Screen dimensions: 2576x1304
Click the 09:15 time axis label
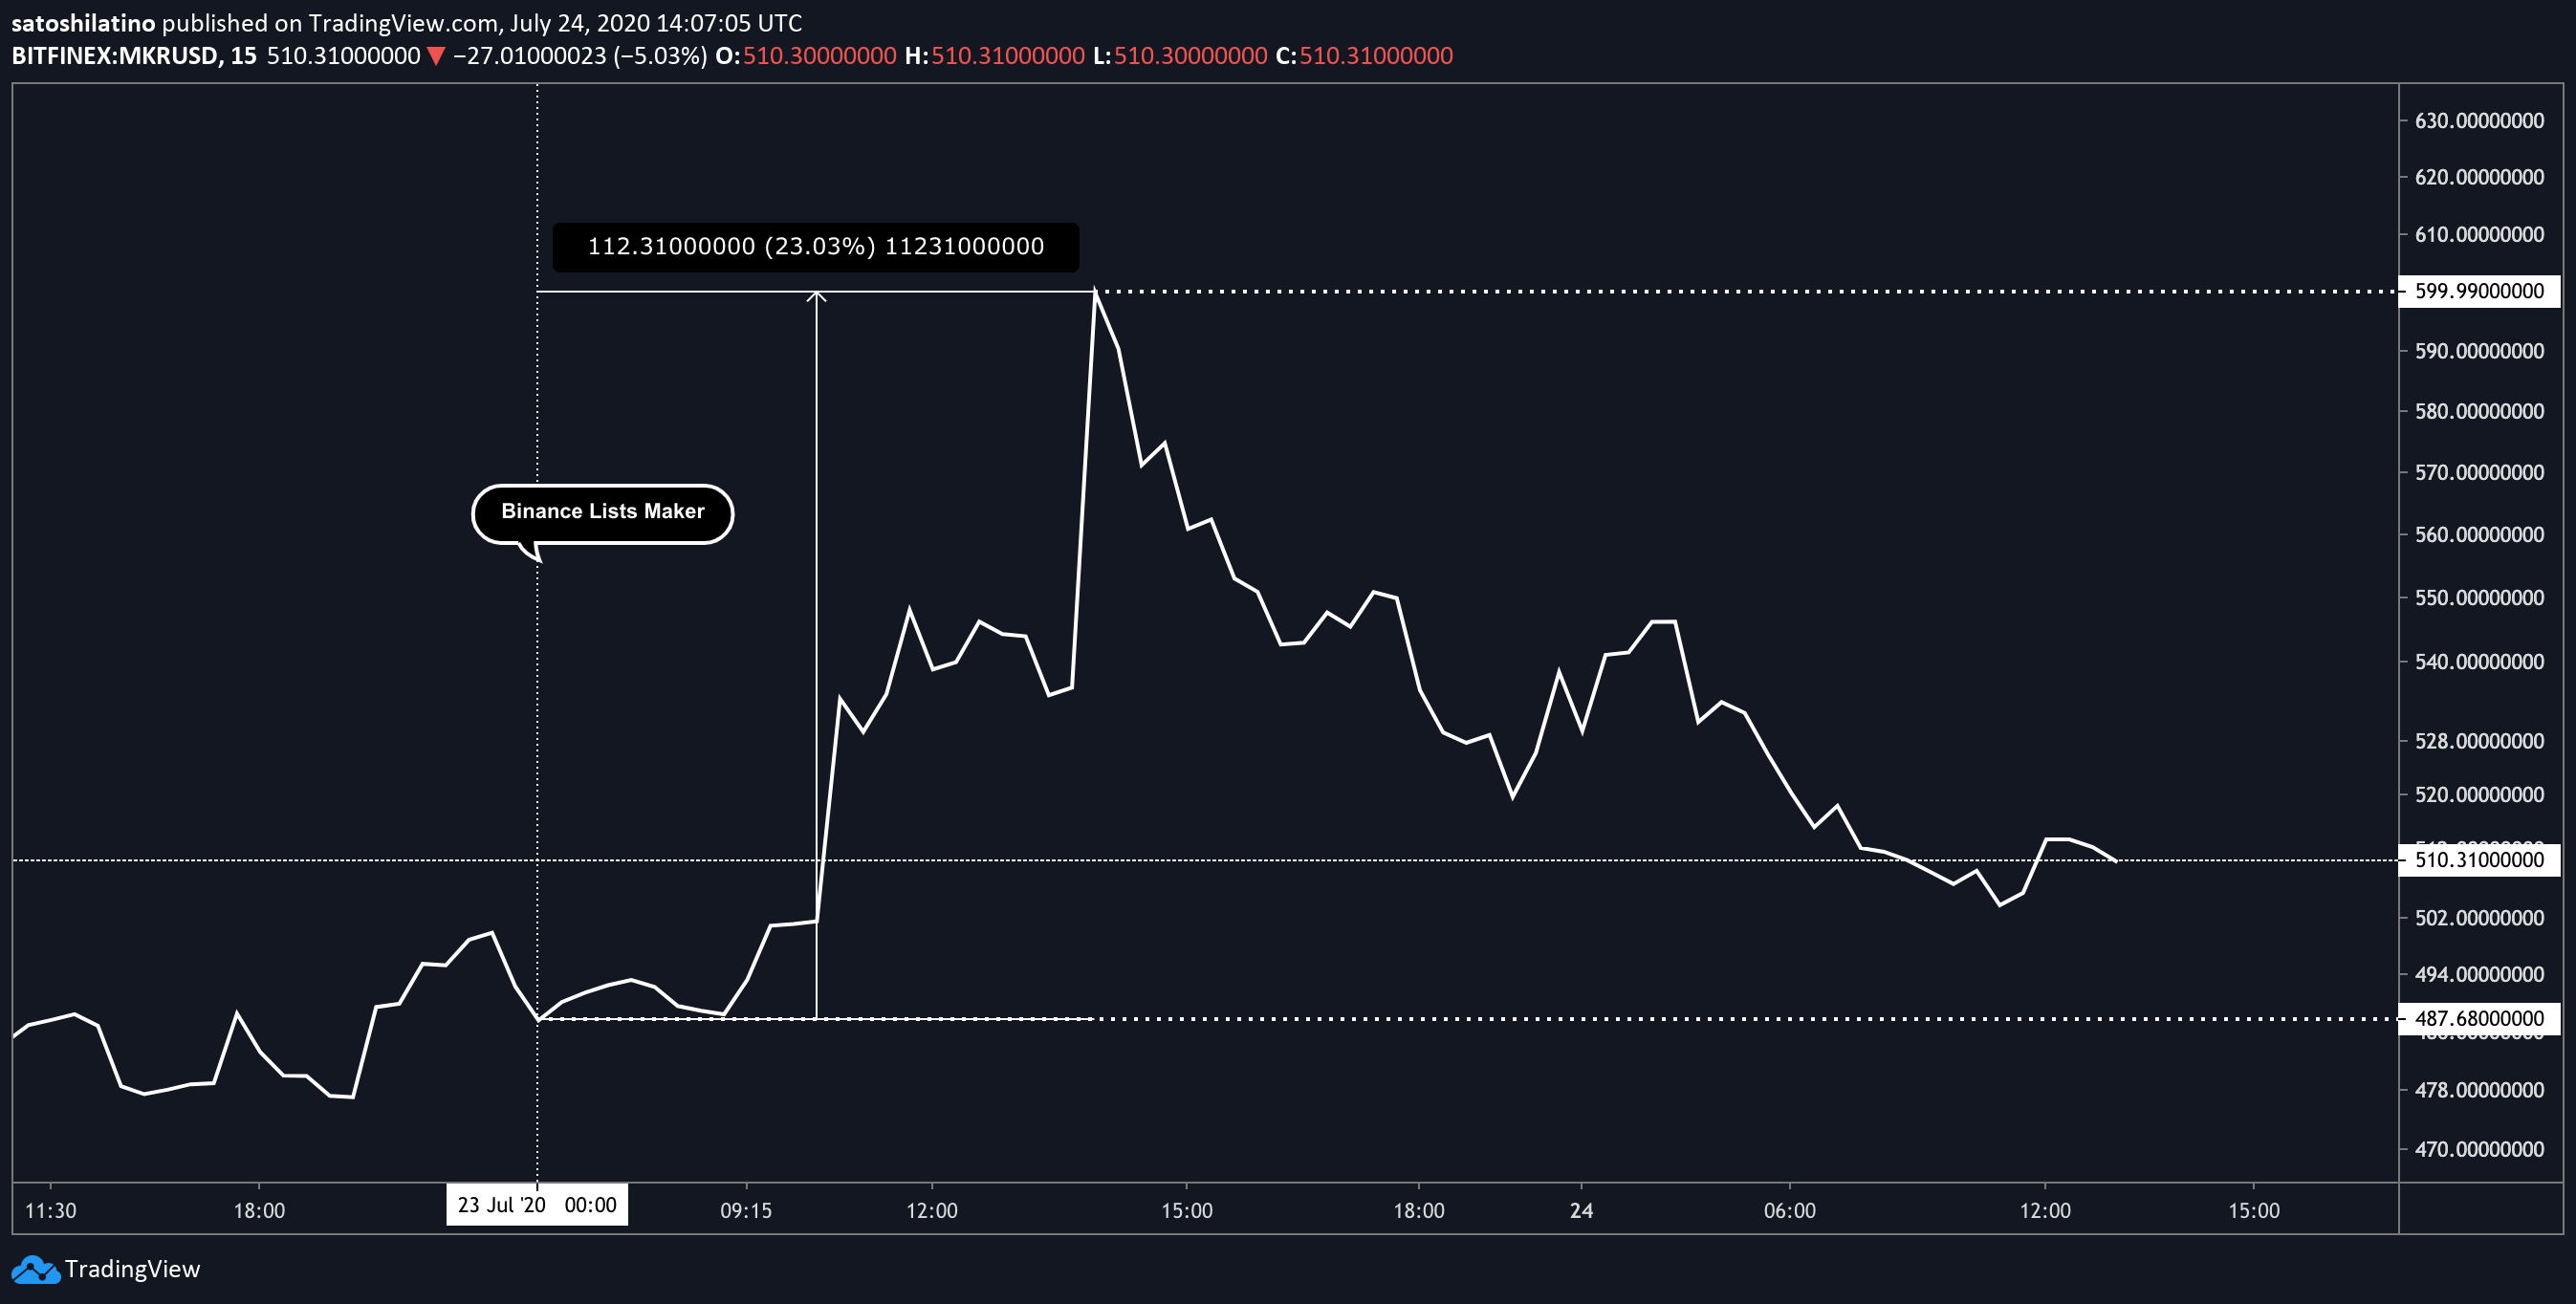[x=746, y=1211]
